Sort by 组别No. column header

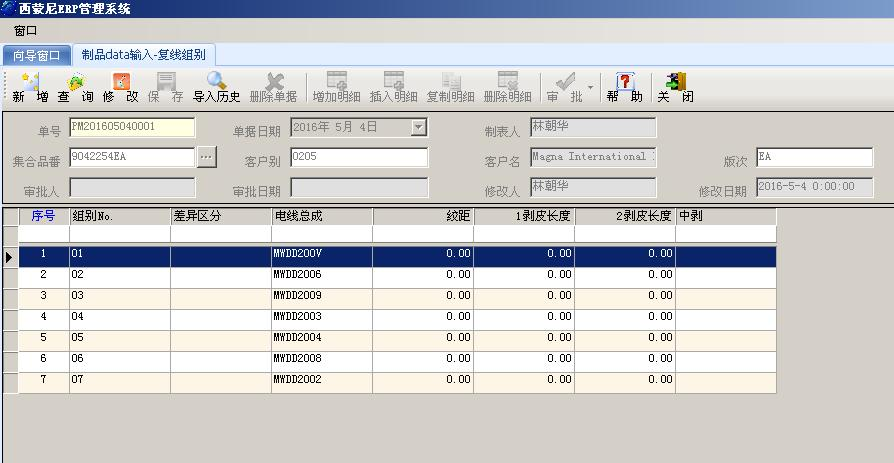coord(120,217)
